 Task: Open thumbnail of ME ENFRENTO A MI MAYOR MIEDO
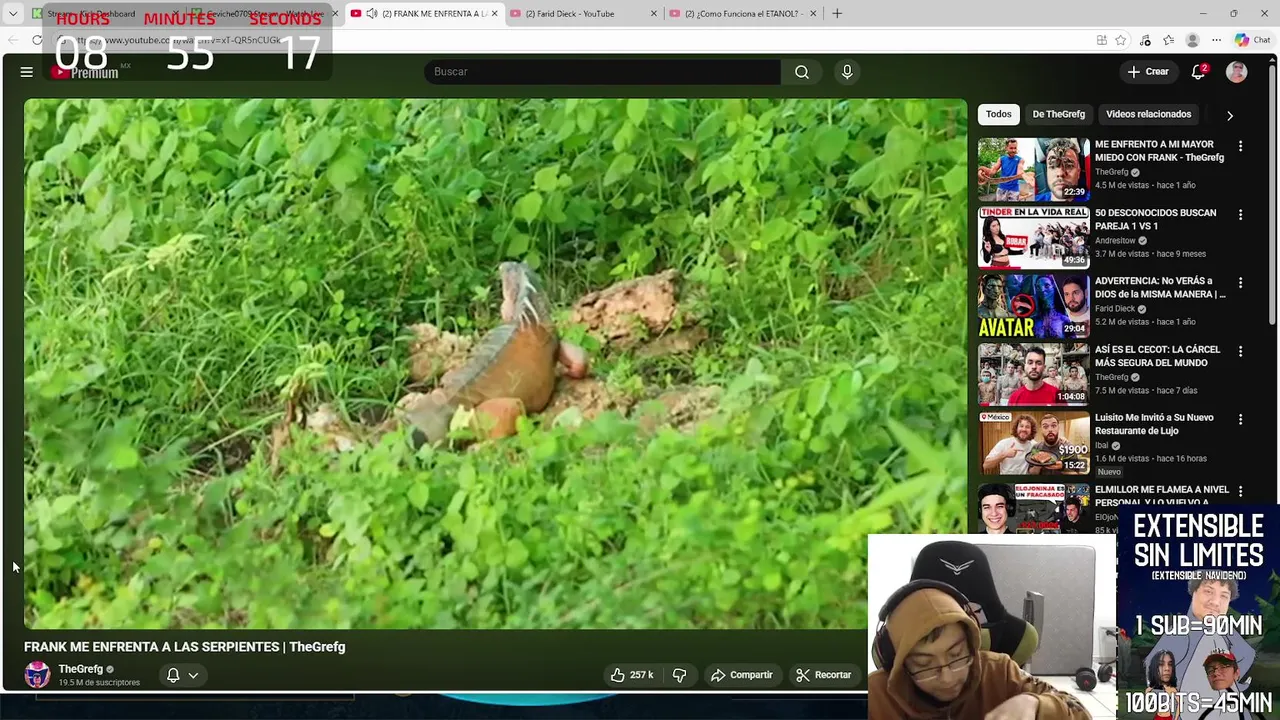pyautogui.click(x=1033, y=169)
